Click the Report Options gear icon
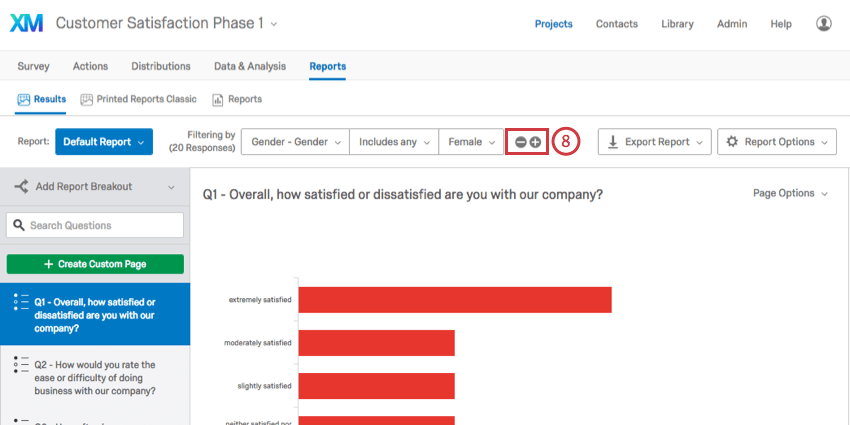This screenshot has height=425, width=850. click(x=732, y=142)
